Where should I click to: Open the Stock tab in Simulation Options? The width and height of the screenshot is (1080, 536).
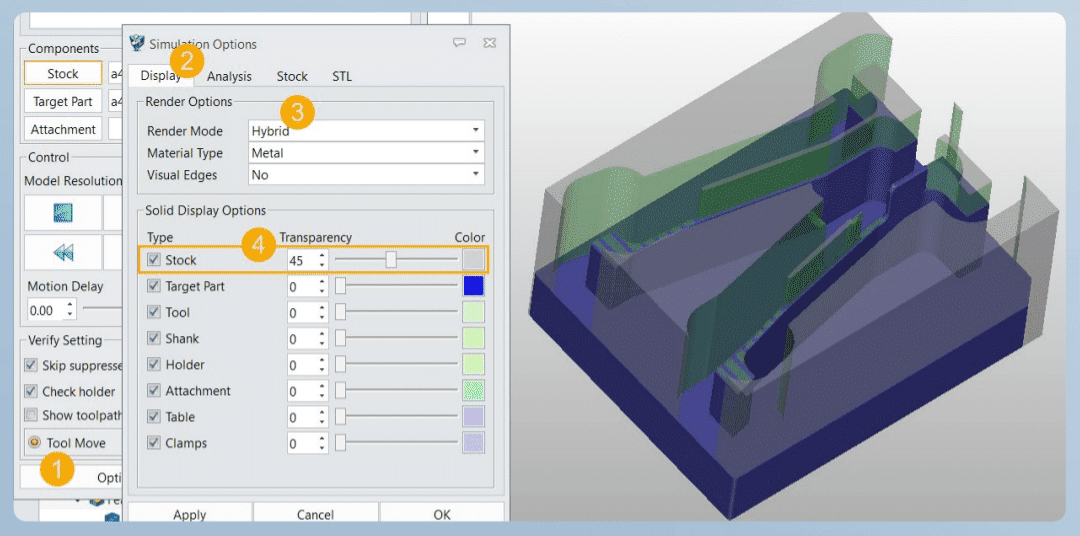pos(292,76)
